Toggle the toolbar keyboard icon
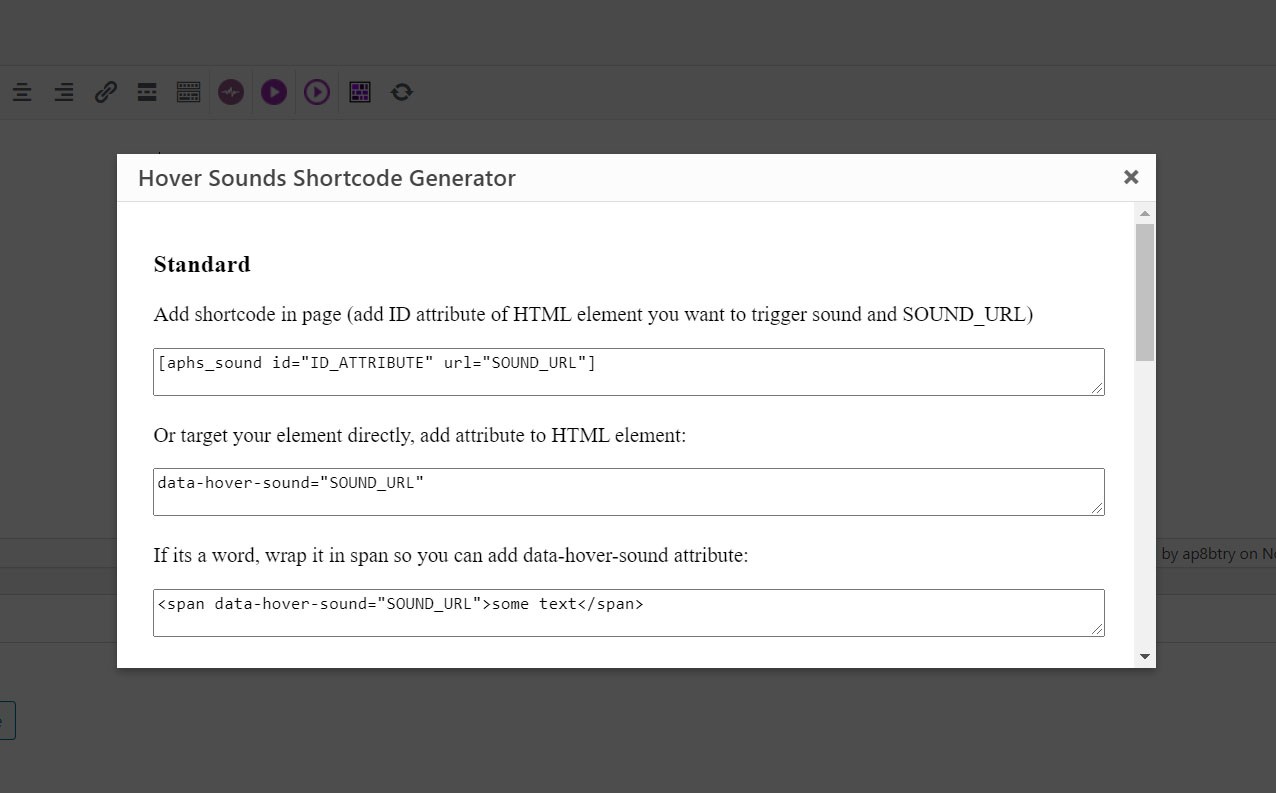Image resolution: width=1276 pixels, height=793 pixels. pos(189,92)
